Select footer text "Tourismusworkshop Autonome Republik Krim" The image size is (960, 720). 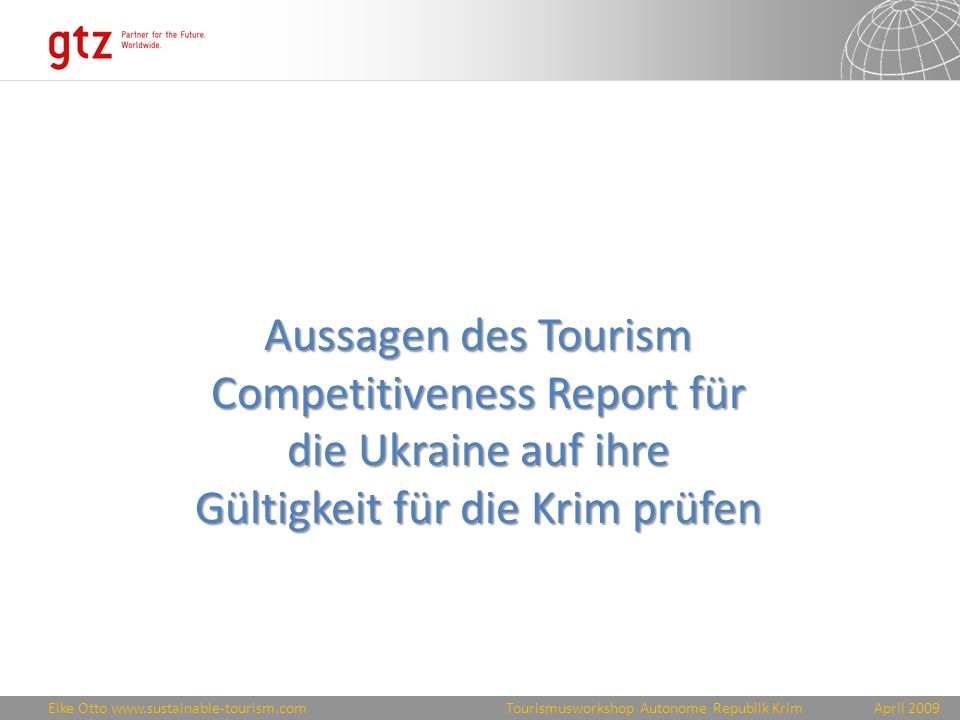[654, 708]
